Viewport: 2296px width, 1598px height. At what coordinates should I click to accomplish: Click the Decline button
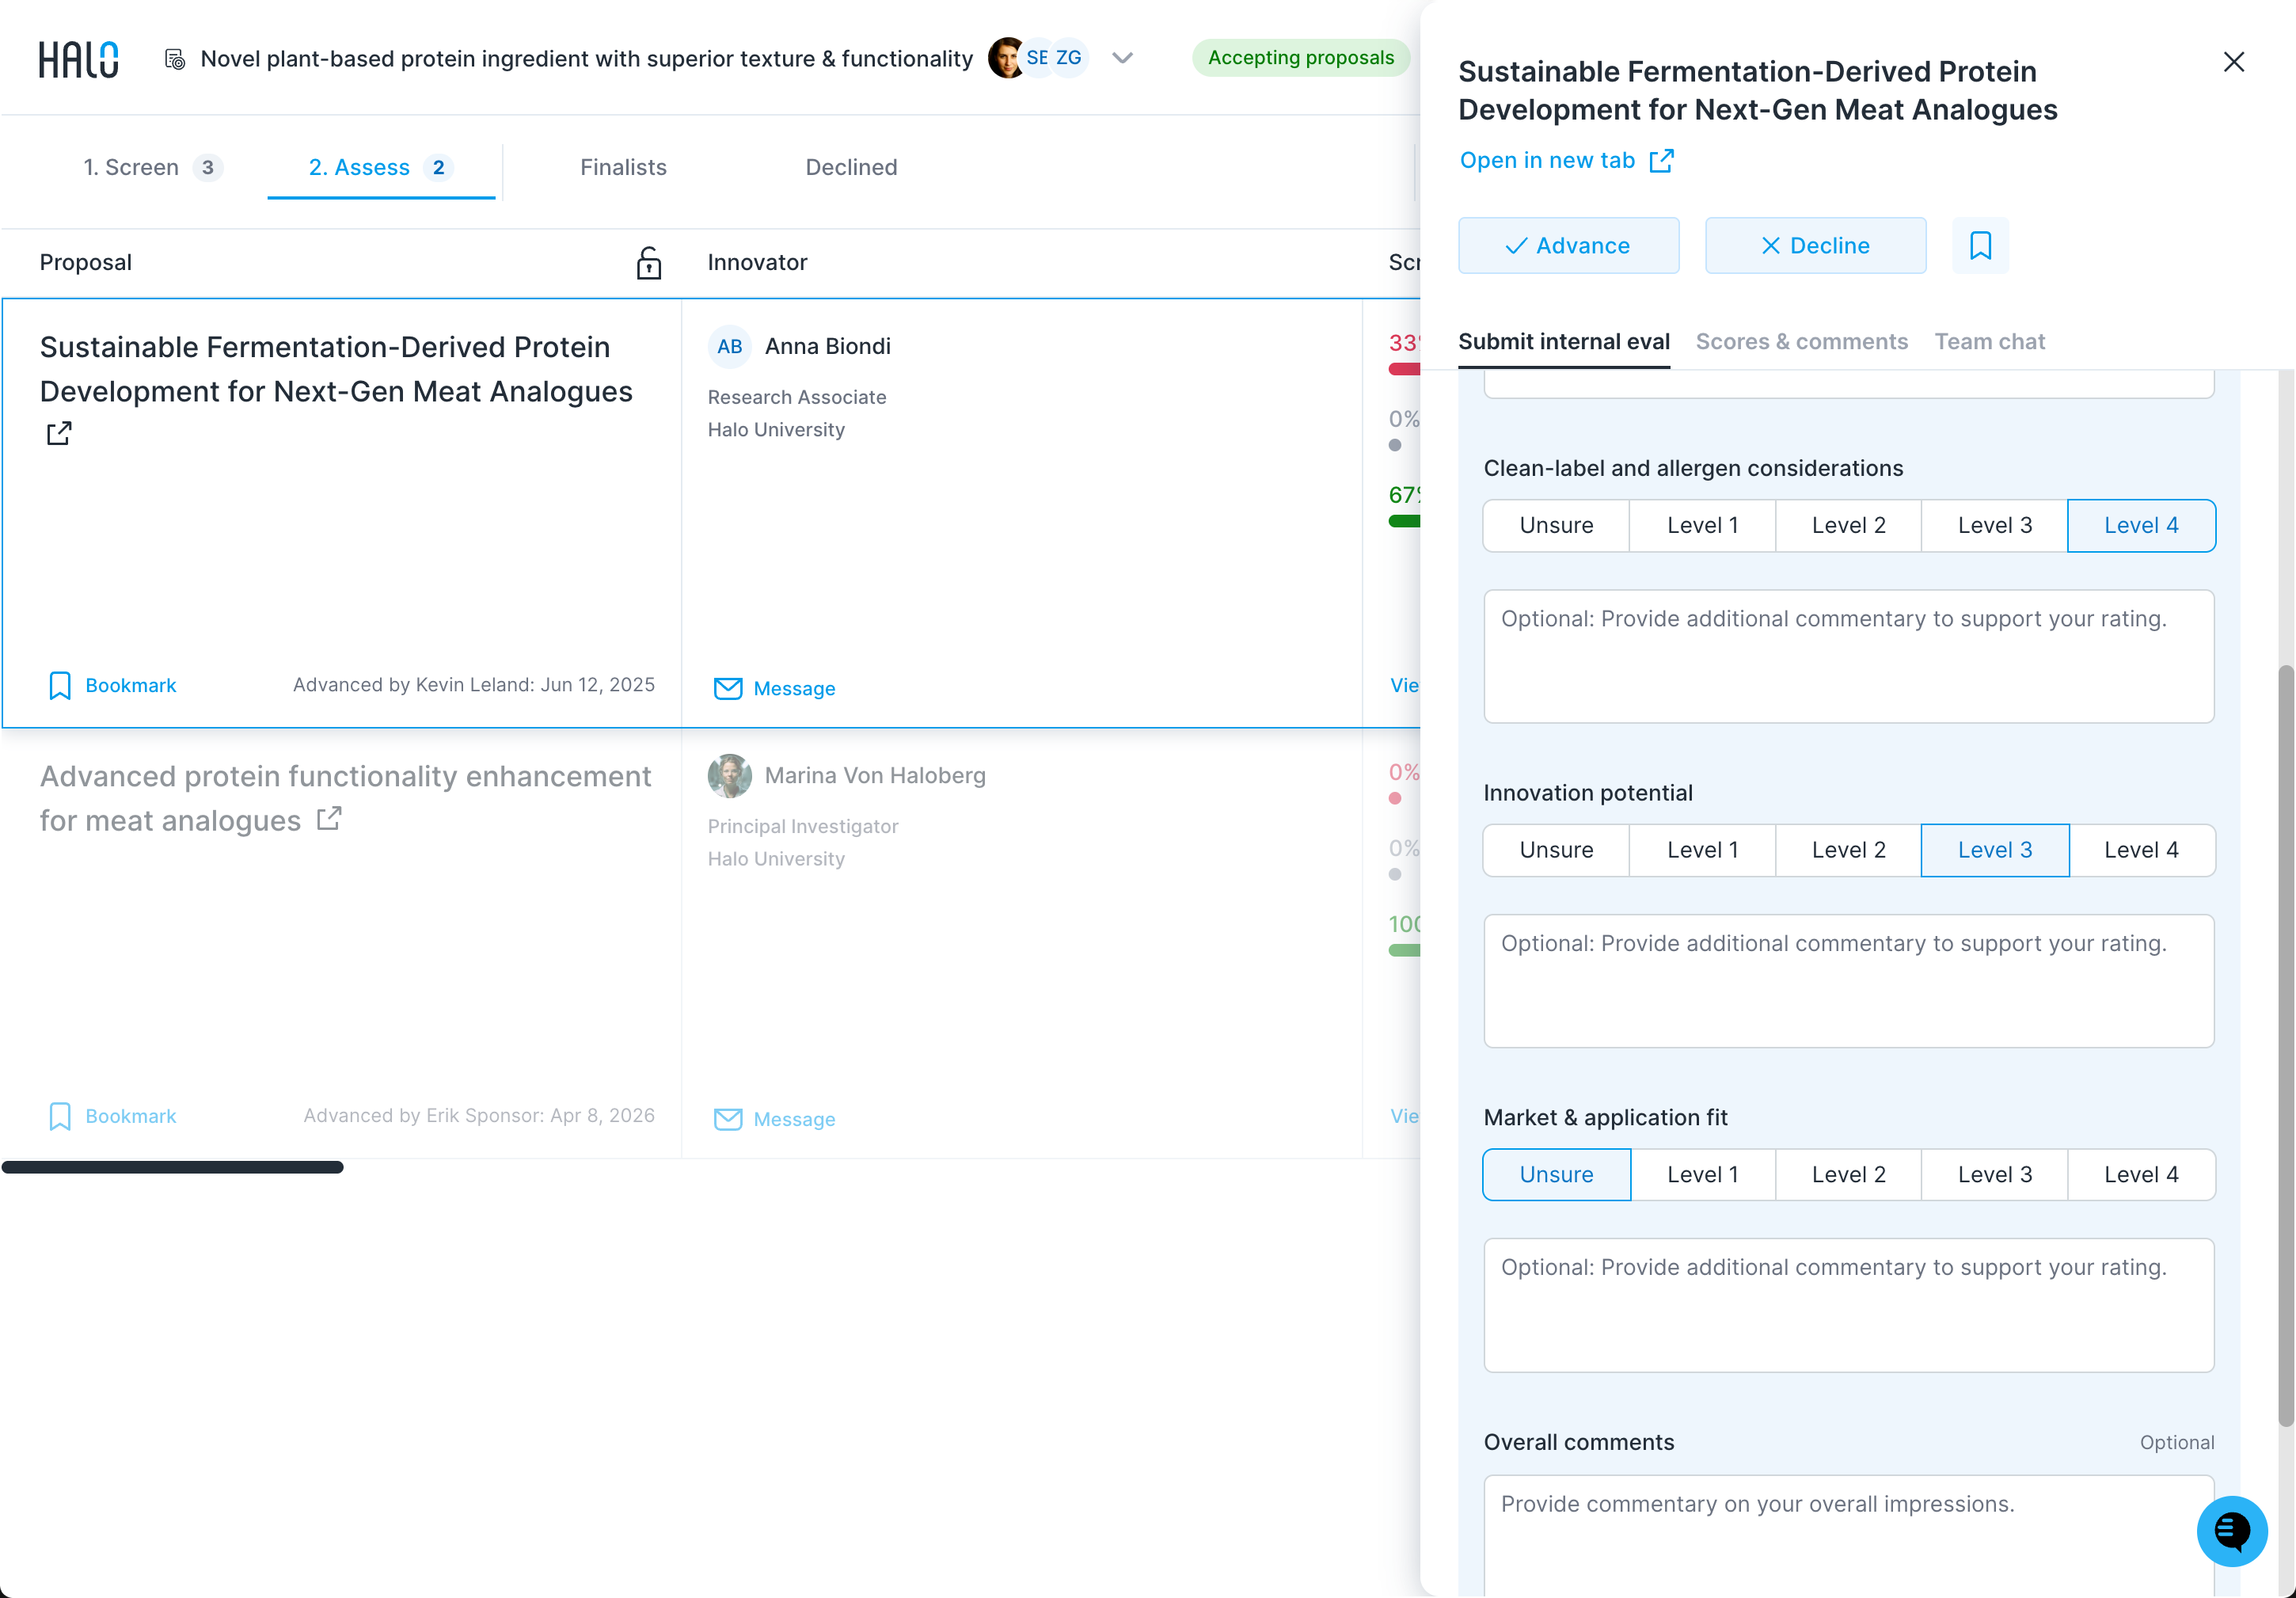pyautogui.click(x=1815, y=245)
